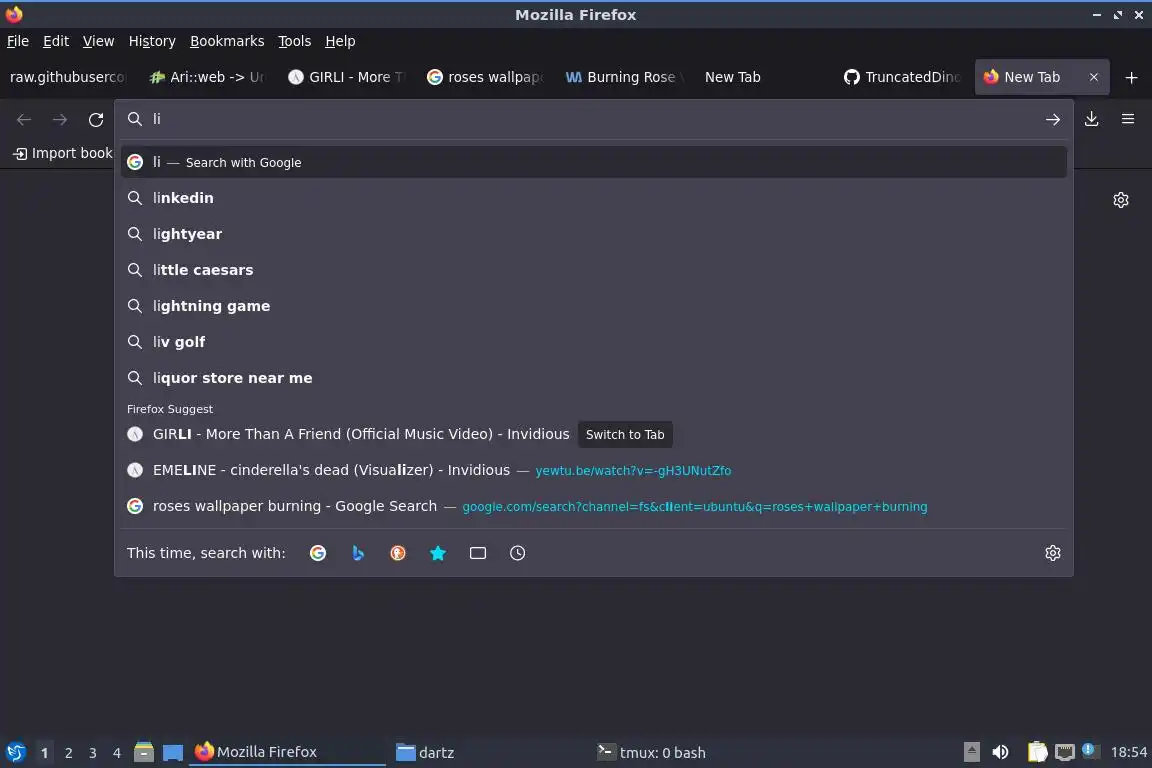Select 'li — Search with Google' result
The height and width of the screenshot is (768, 1152).
click(594, 162)
